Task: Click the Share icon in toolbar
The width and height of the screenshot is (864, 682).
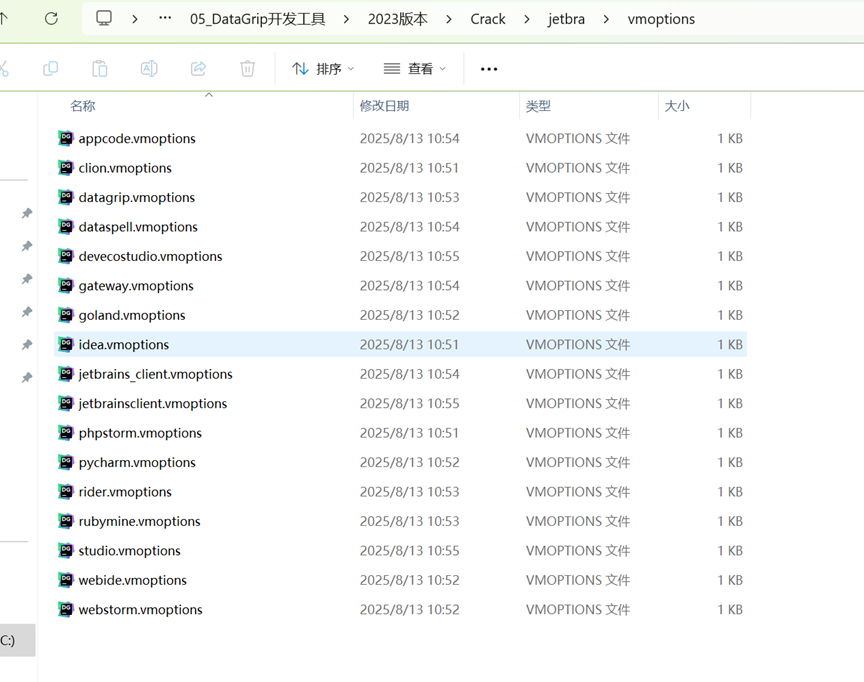Action: click(x=198, y=69)
